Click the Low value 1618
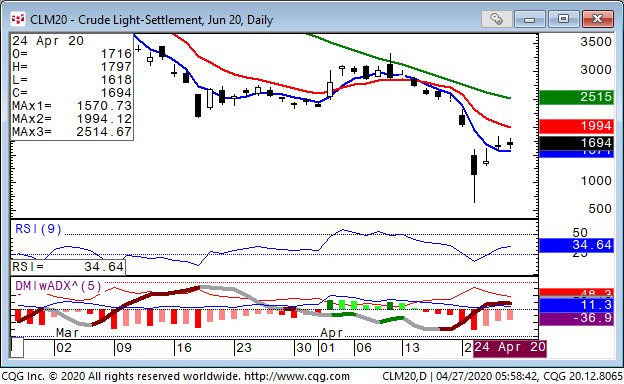The image size is (624, 384). click(116, 80)
